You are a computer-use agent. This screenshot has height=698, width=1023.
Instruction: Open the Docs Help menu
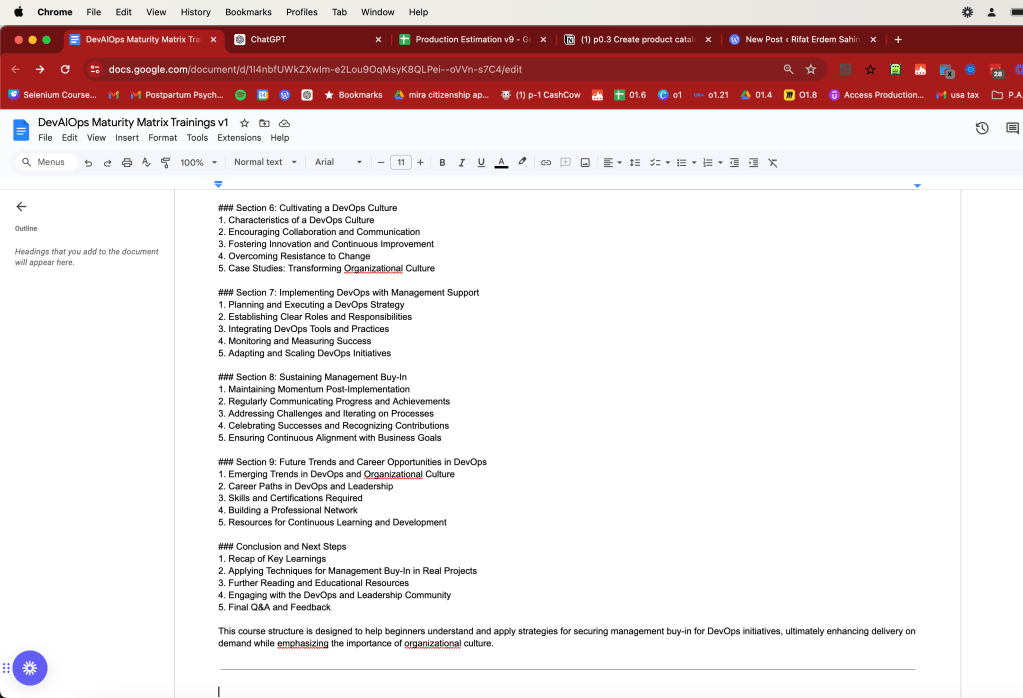(280, 138)
